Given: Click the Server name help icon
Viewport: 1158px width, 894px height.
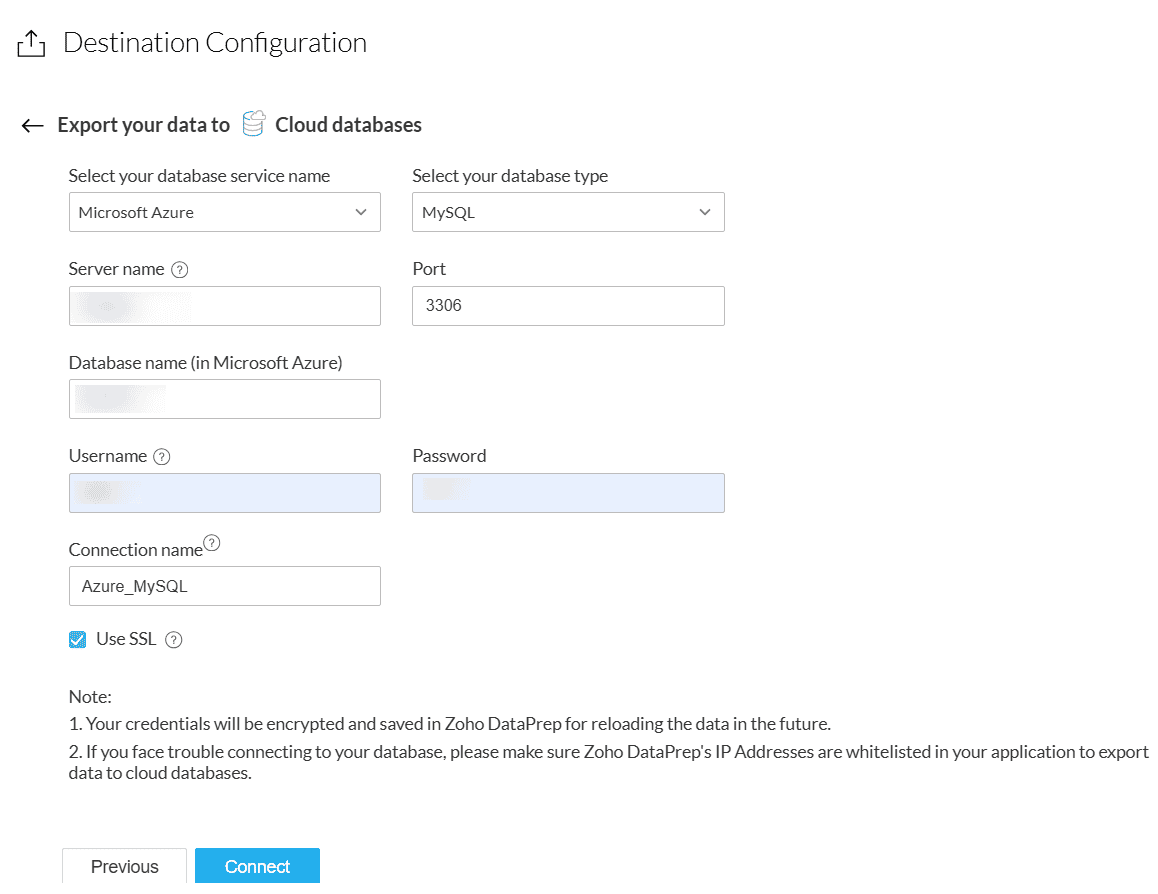Looking at the screenshot, I should (180, 270).
